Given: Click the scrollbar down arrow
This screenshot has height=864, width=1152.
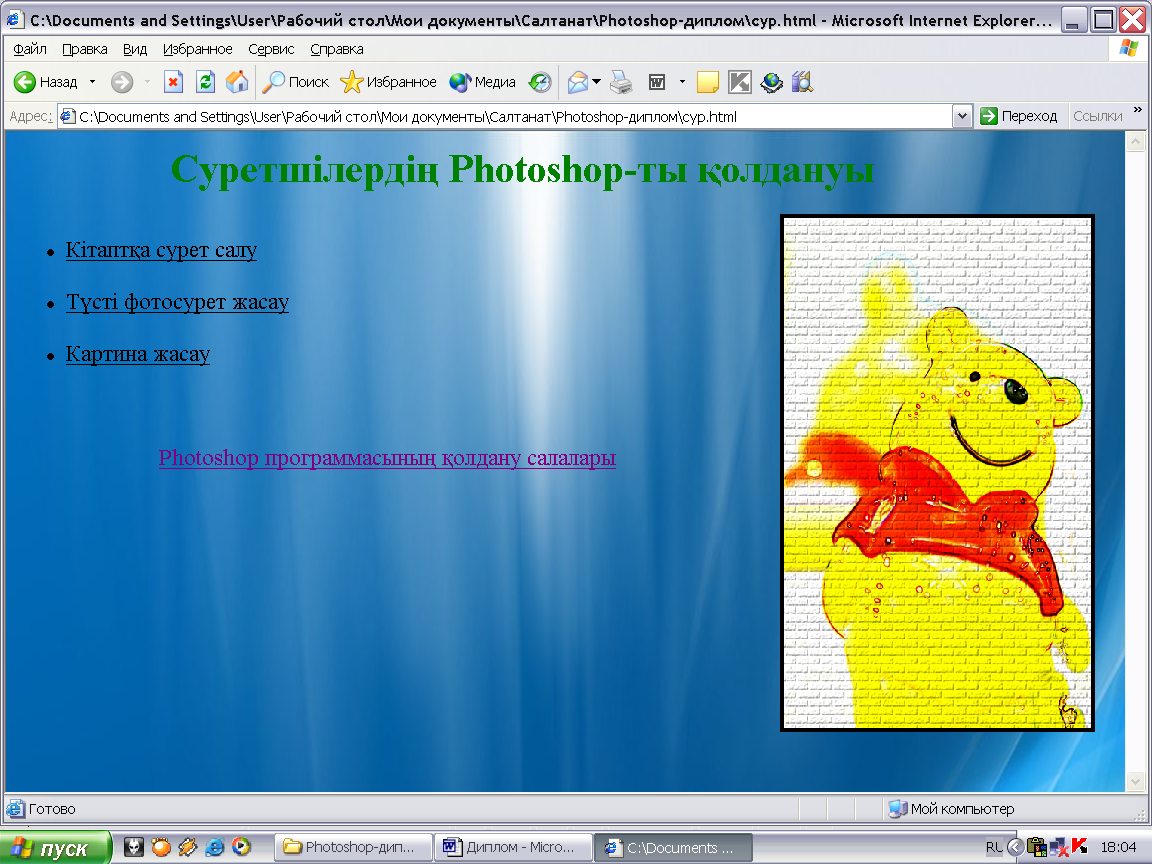Looking at the screenshot, I should tap(1136, 782).
